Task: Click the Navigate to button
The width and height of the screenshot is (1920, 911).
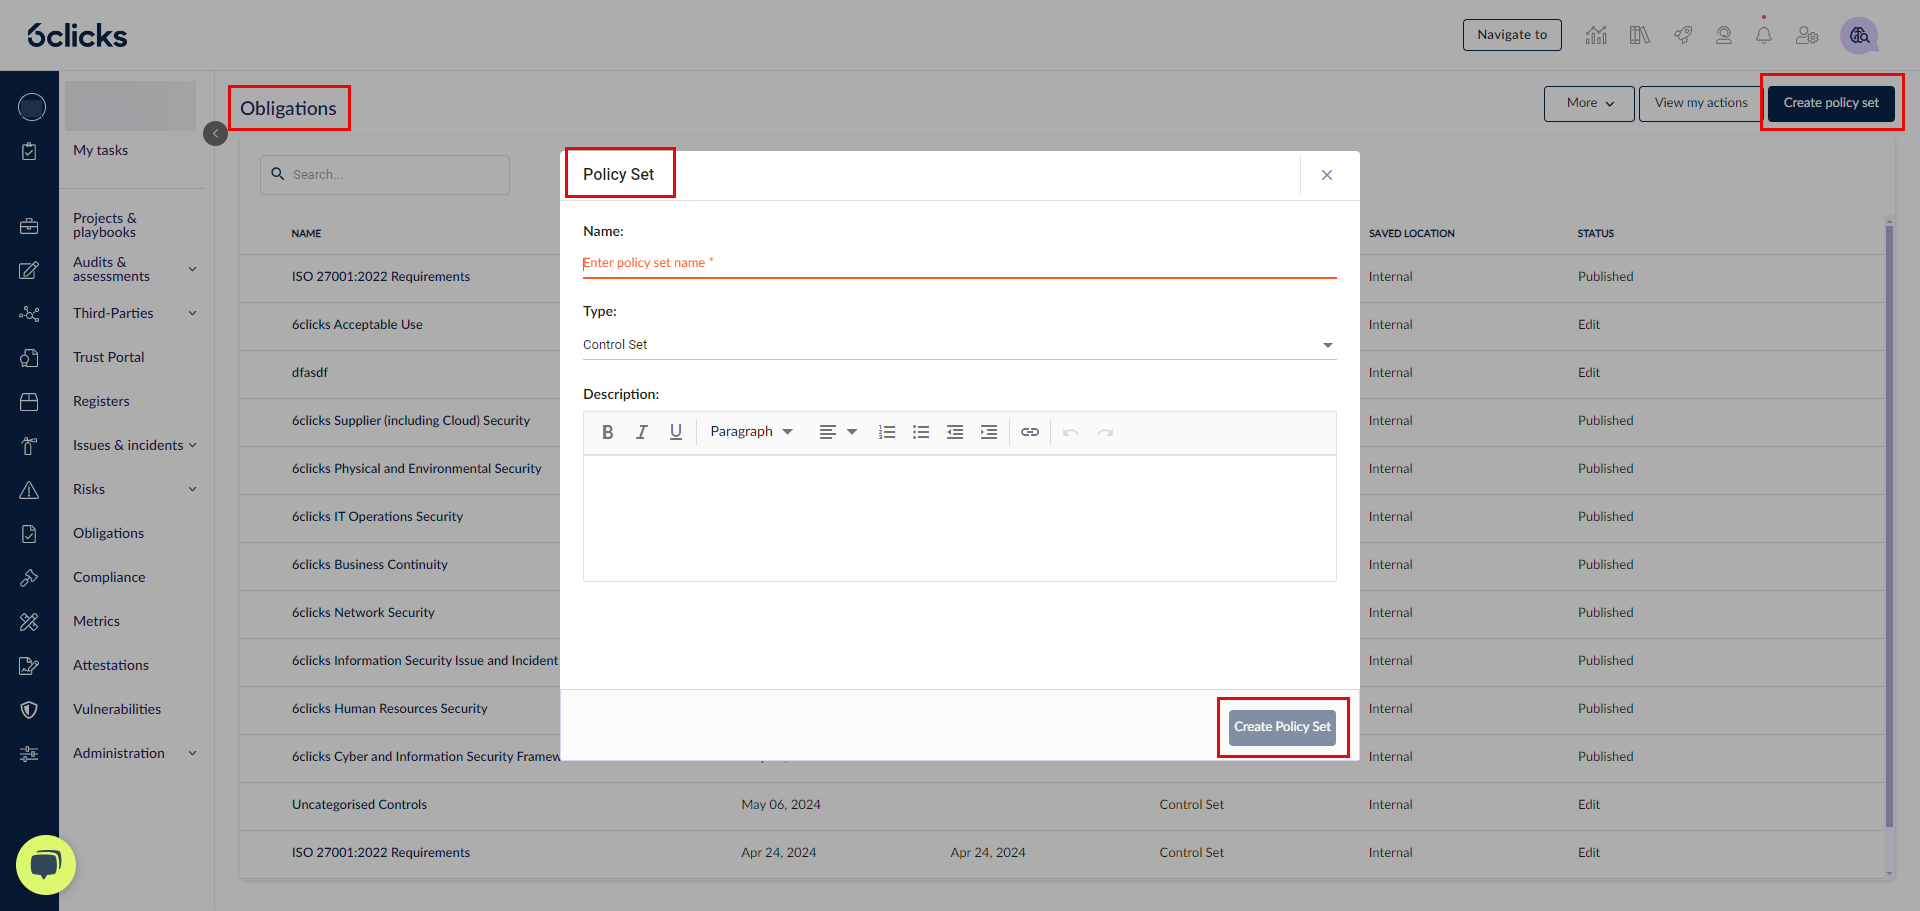Action: point(1512,35)
